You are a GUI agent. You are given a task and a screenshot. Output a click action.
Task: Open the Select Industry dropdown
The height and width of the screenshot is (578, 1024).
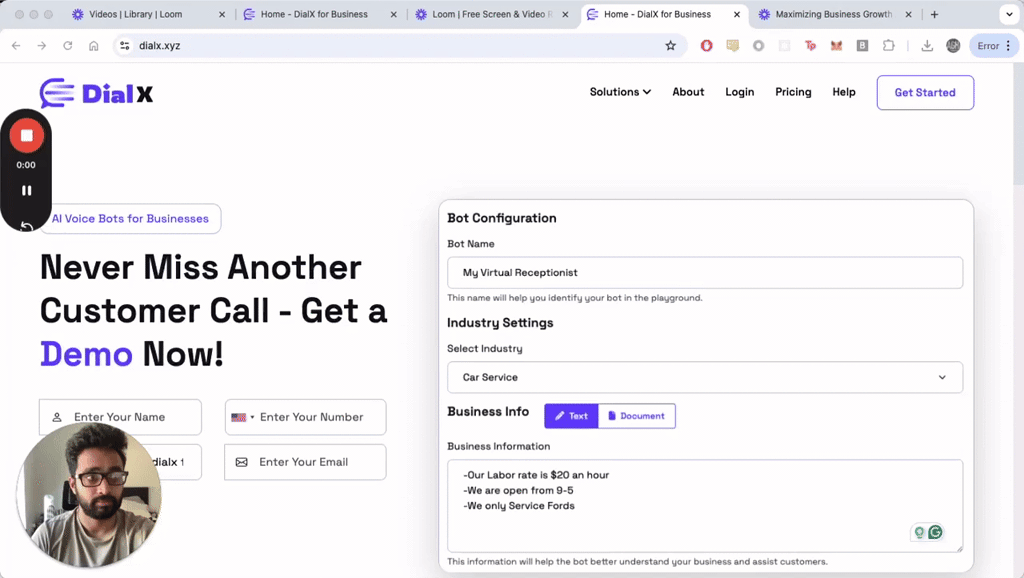tap(705, 377)
